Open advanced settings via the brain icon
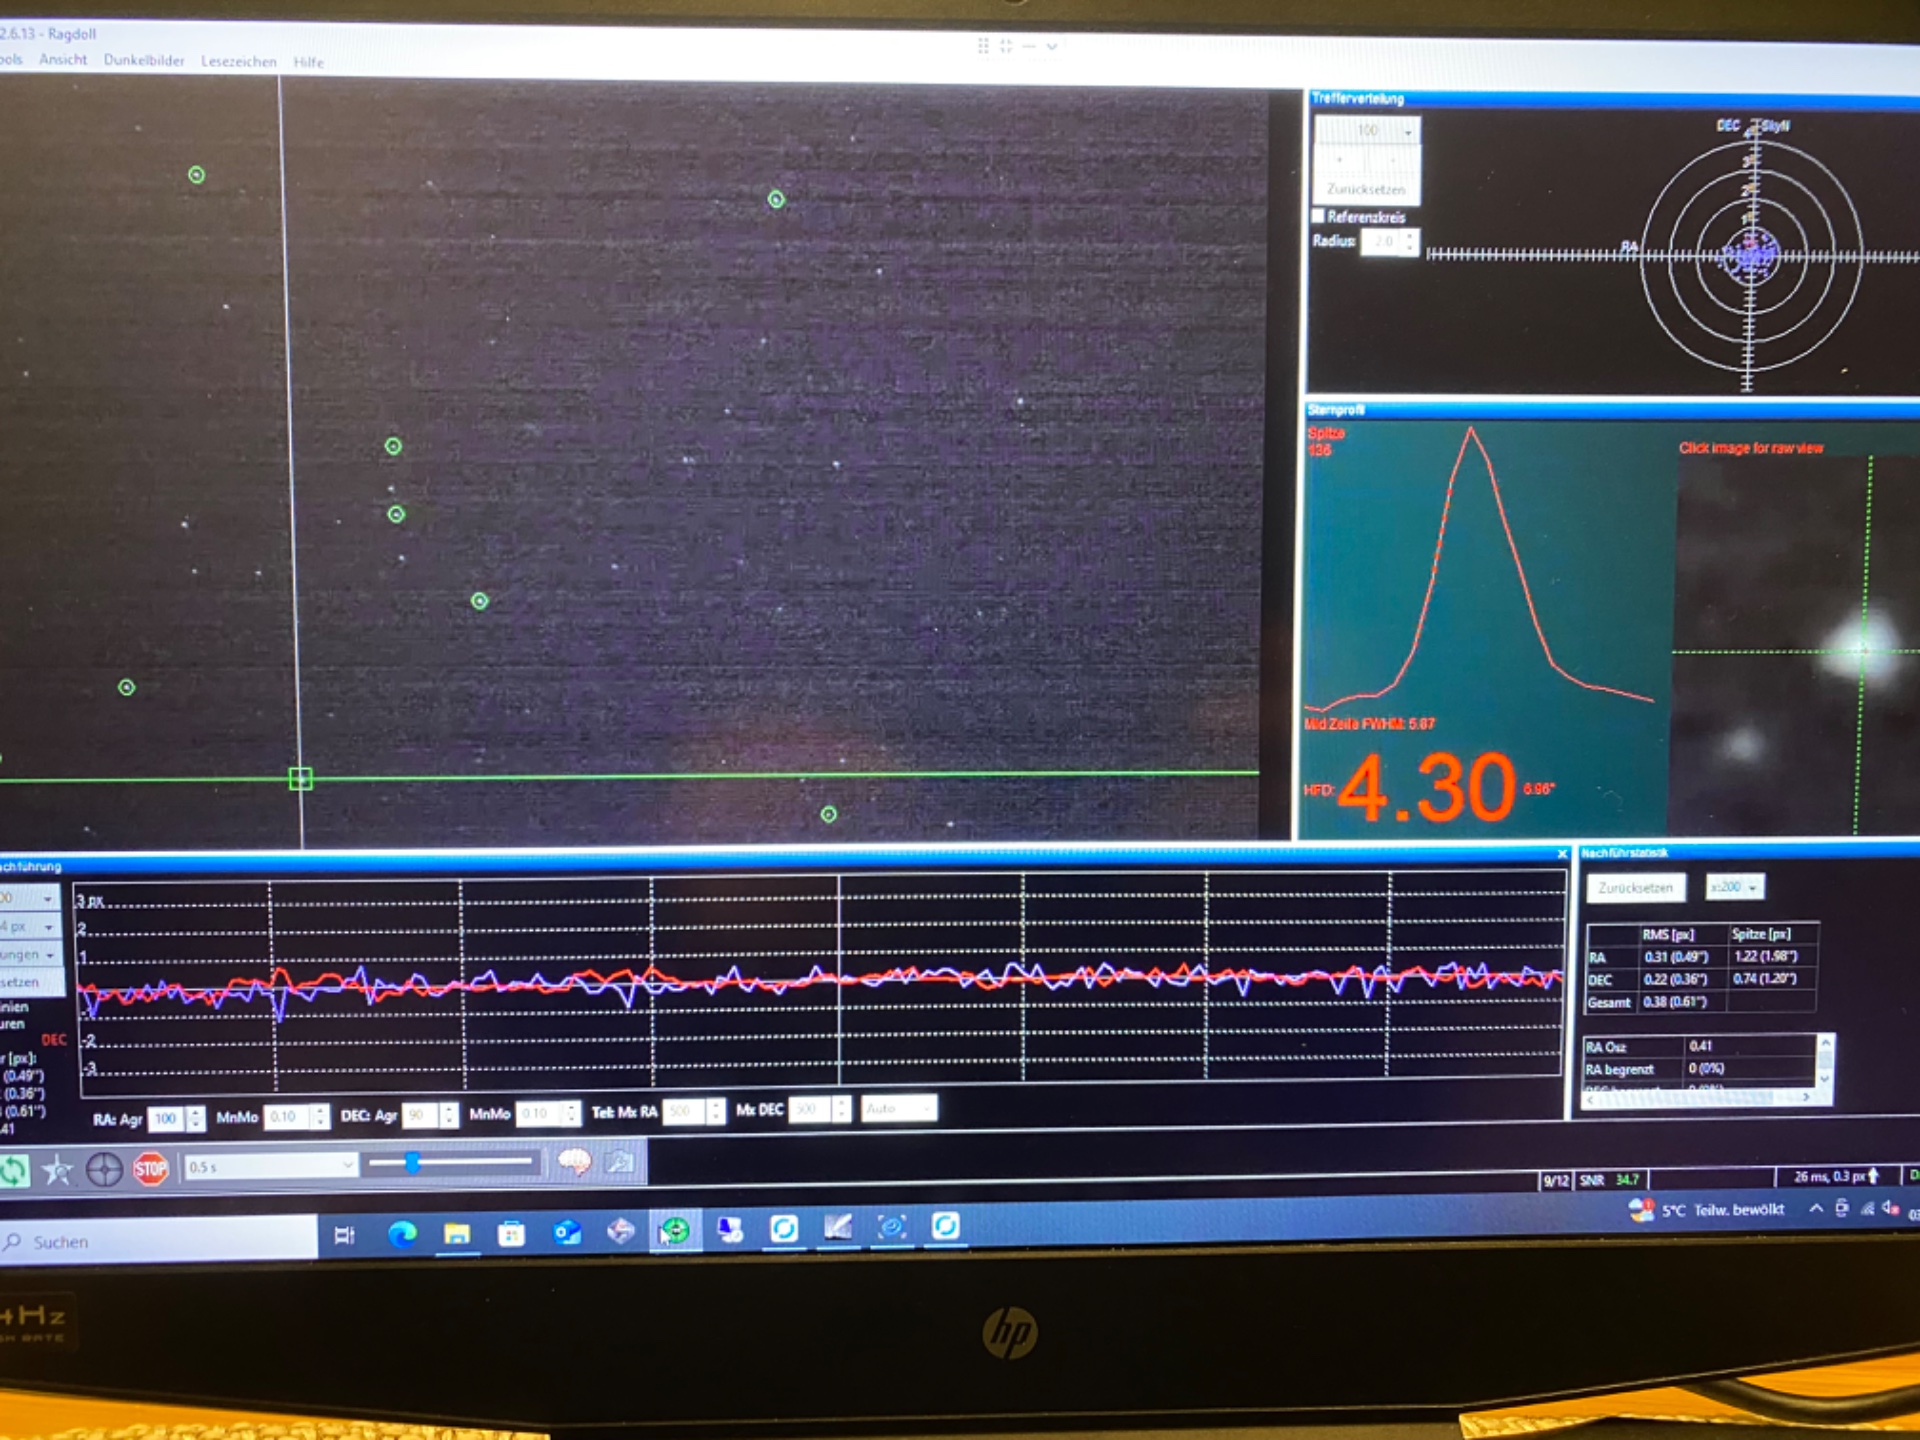 point(574,1162)
